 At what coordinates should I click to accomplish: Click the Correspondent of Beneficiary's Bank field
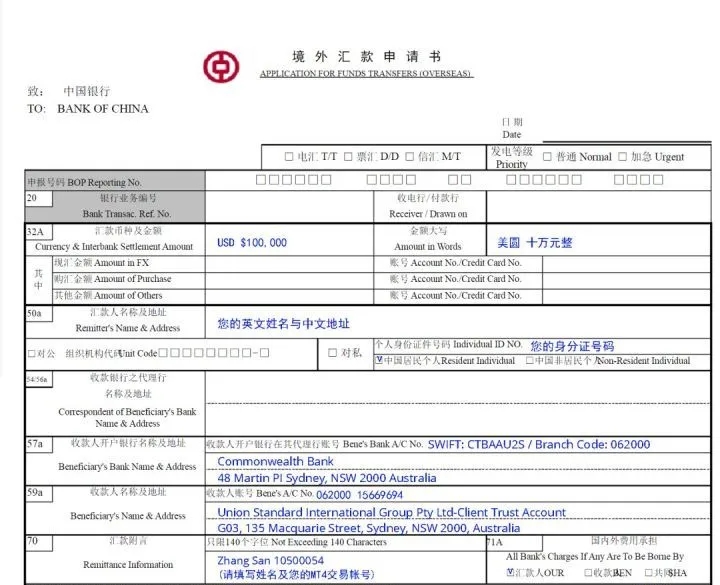pos(458,403)
